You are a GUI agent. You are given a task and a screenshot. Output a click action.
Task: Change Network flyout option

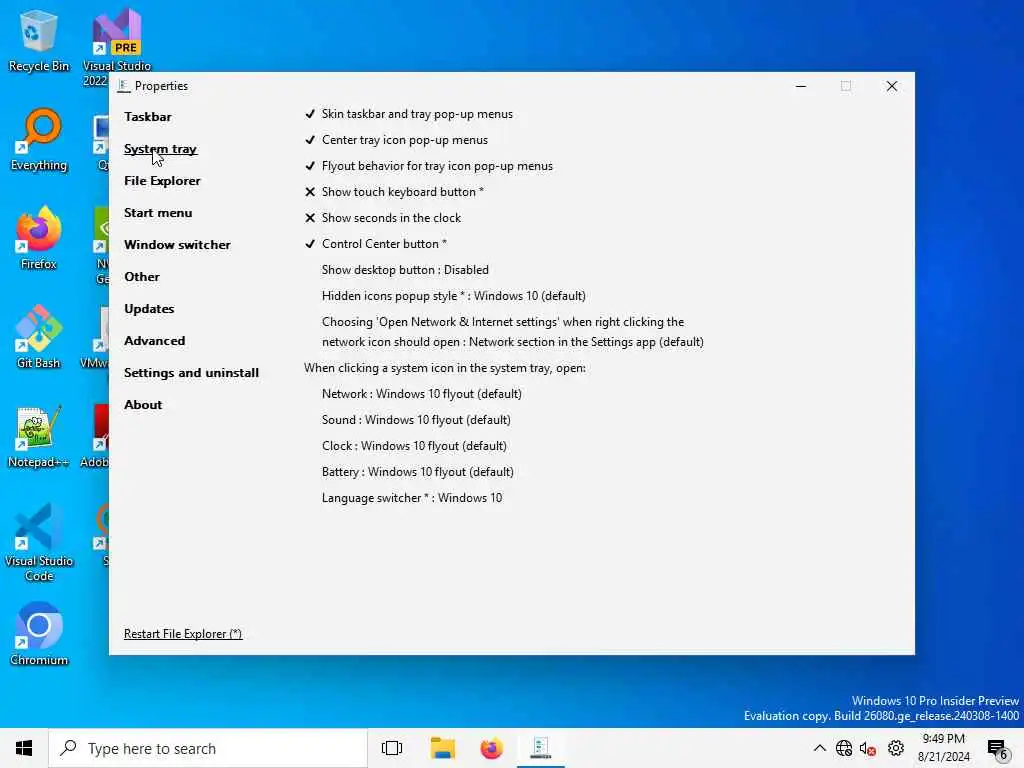click(x=422, y=394)
